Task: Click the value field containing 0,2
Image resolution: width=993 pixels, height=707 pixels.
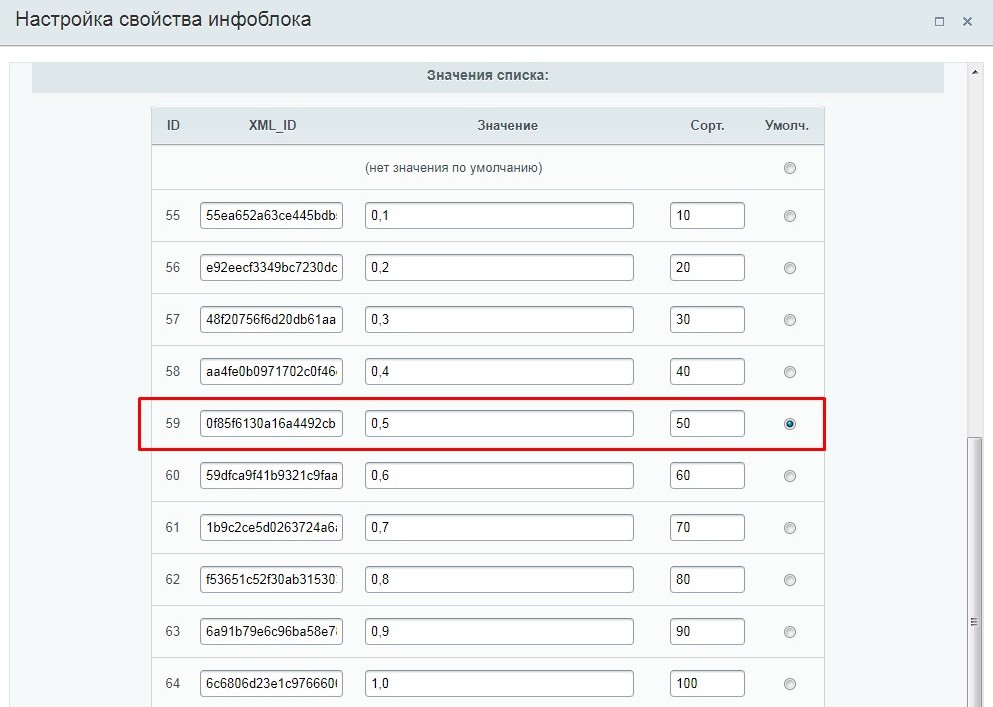Action: point(499,268)
